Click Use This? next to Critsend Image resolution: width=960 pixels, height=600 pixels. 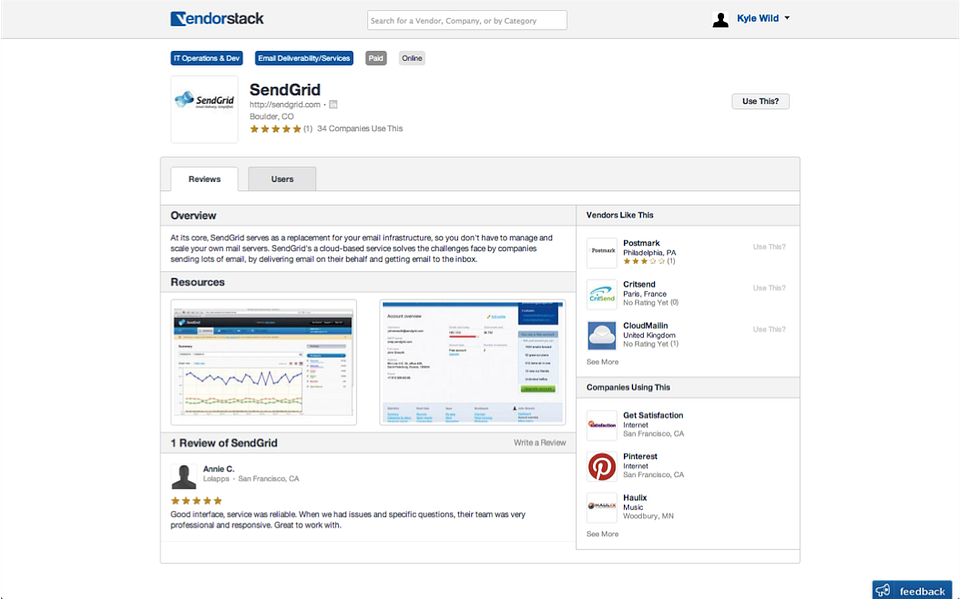[769, 288]
